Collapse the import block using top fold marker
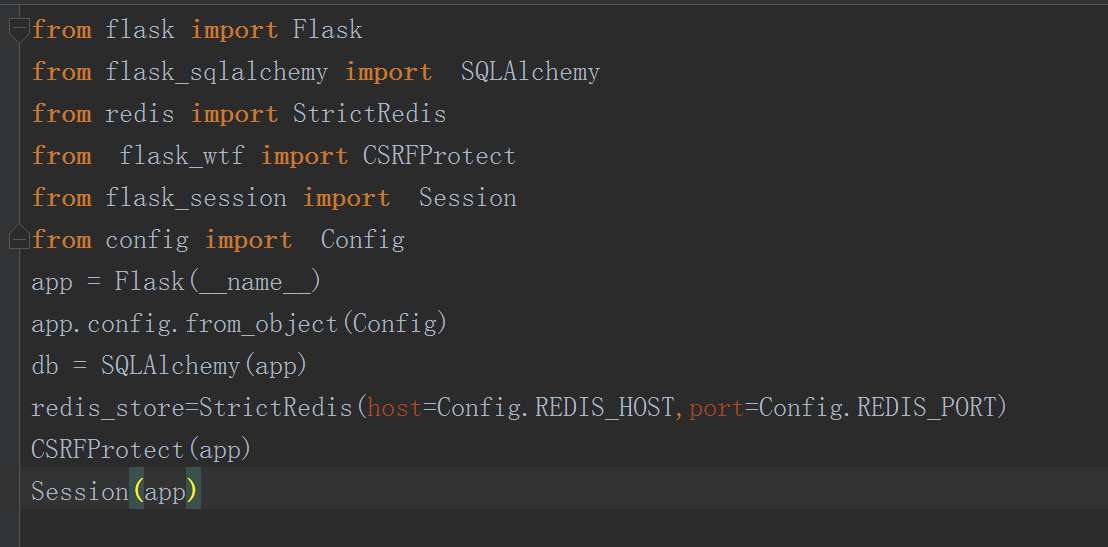The width and height of the screenshot is (1108, 547). pos(18,30)
